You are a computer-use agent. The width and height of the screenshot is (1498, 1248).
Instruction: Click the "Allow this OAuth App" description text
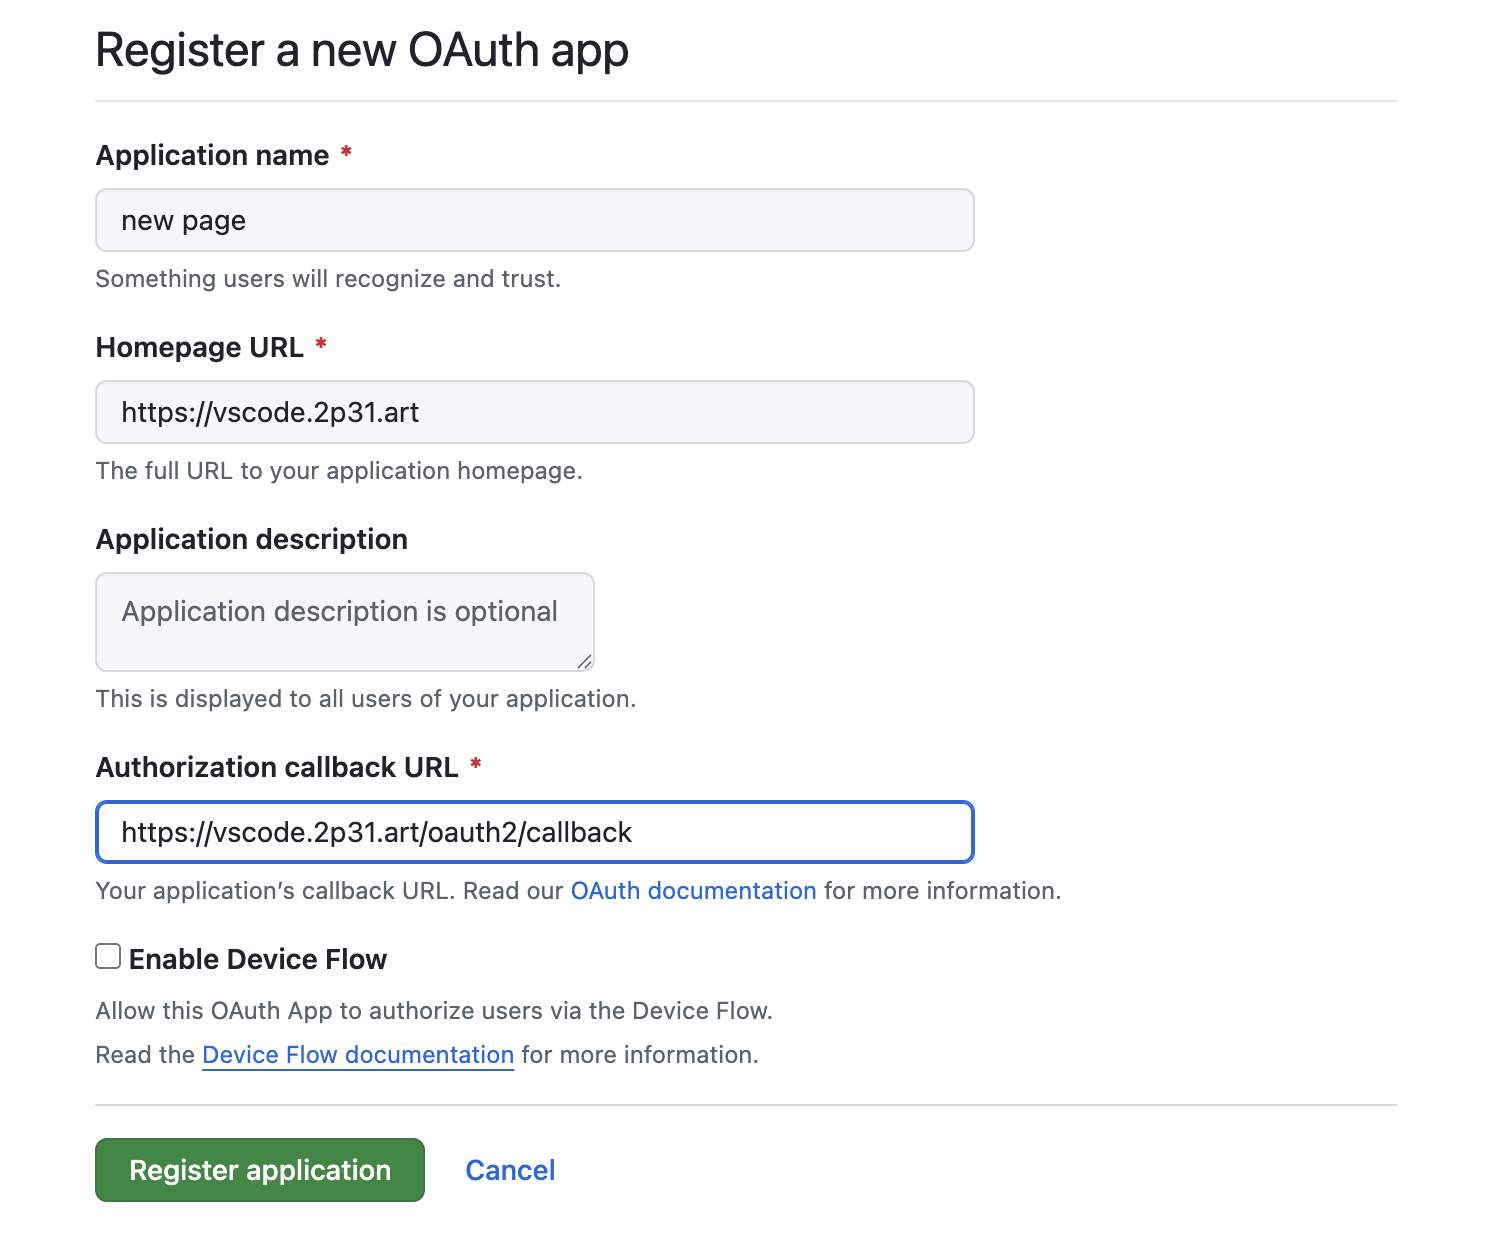[434, 1011]
